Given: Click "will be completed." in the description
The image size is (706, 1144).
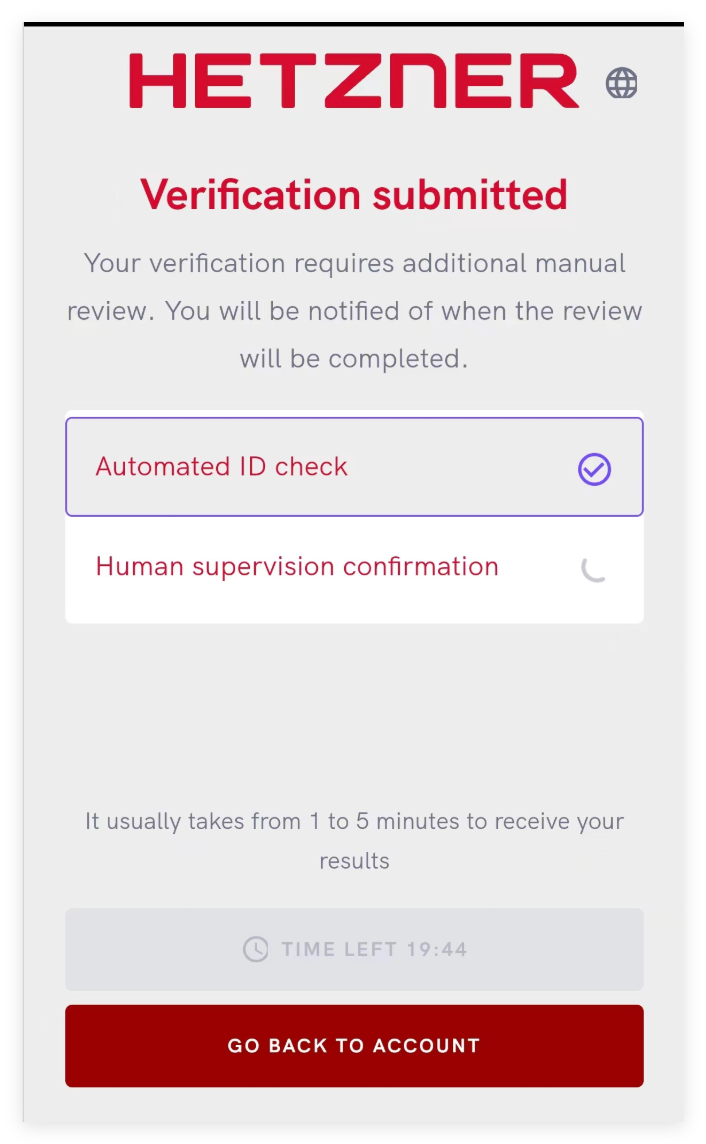Looking at the screenshot, I should [354, 358].
